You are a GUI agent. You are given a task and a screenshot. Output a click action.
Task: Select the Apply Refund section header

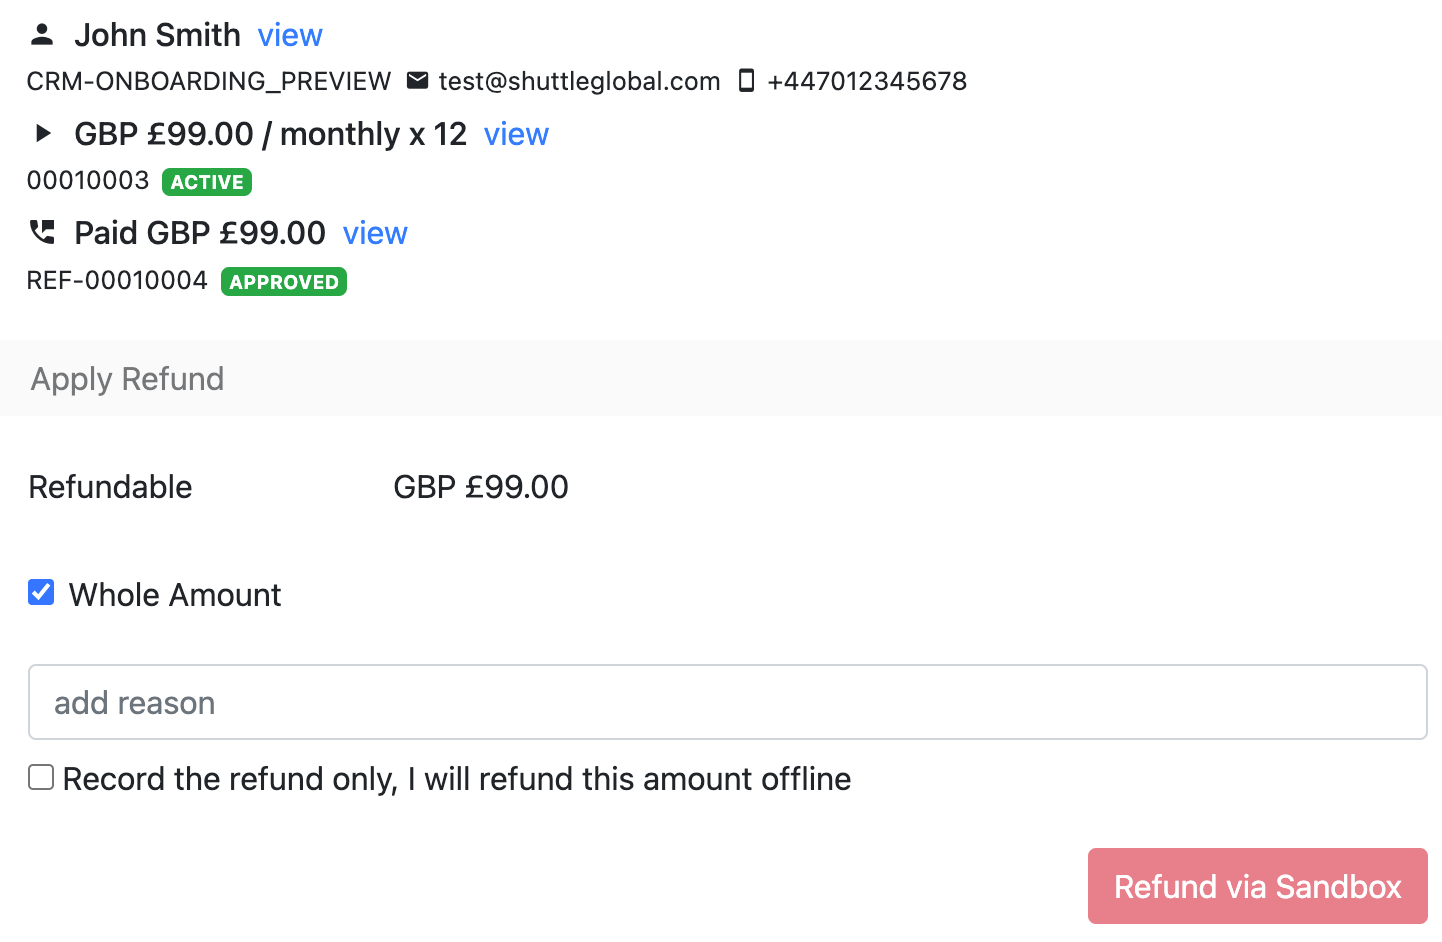[126, 379]
